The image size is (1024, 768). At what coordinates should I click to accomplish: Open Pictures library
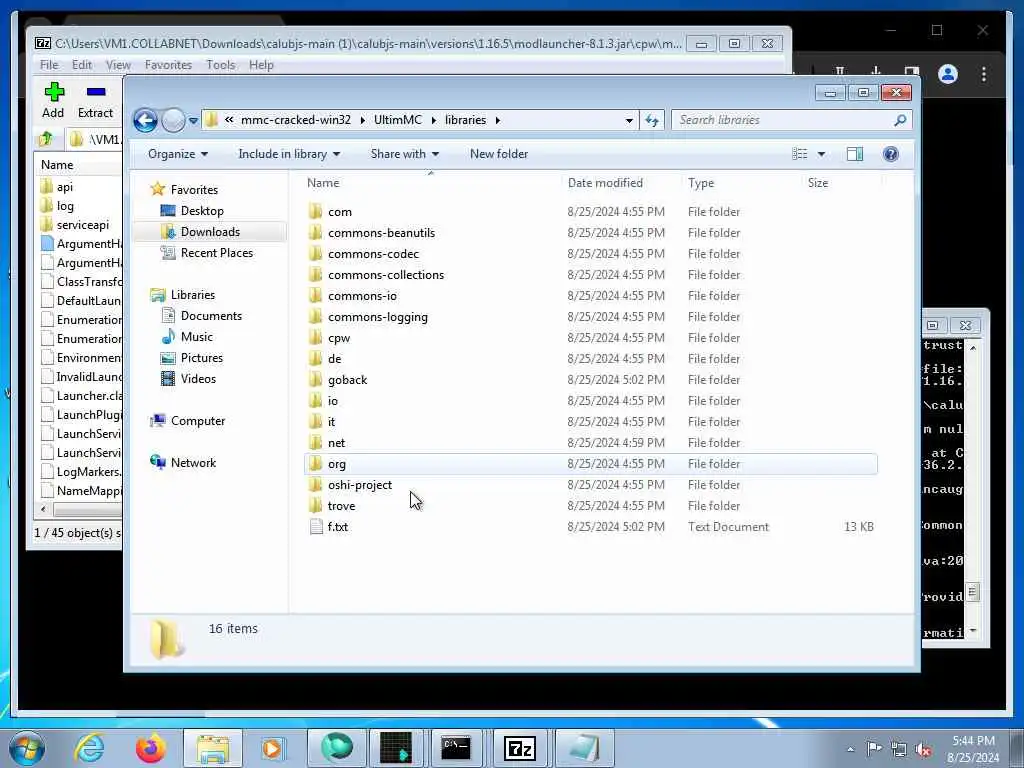pyautogui.click(x=202, y=357)
